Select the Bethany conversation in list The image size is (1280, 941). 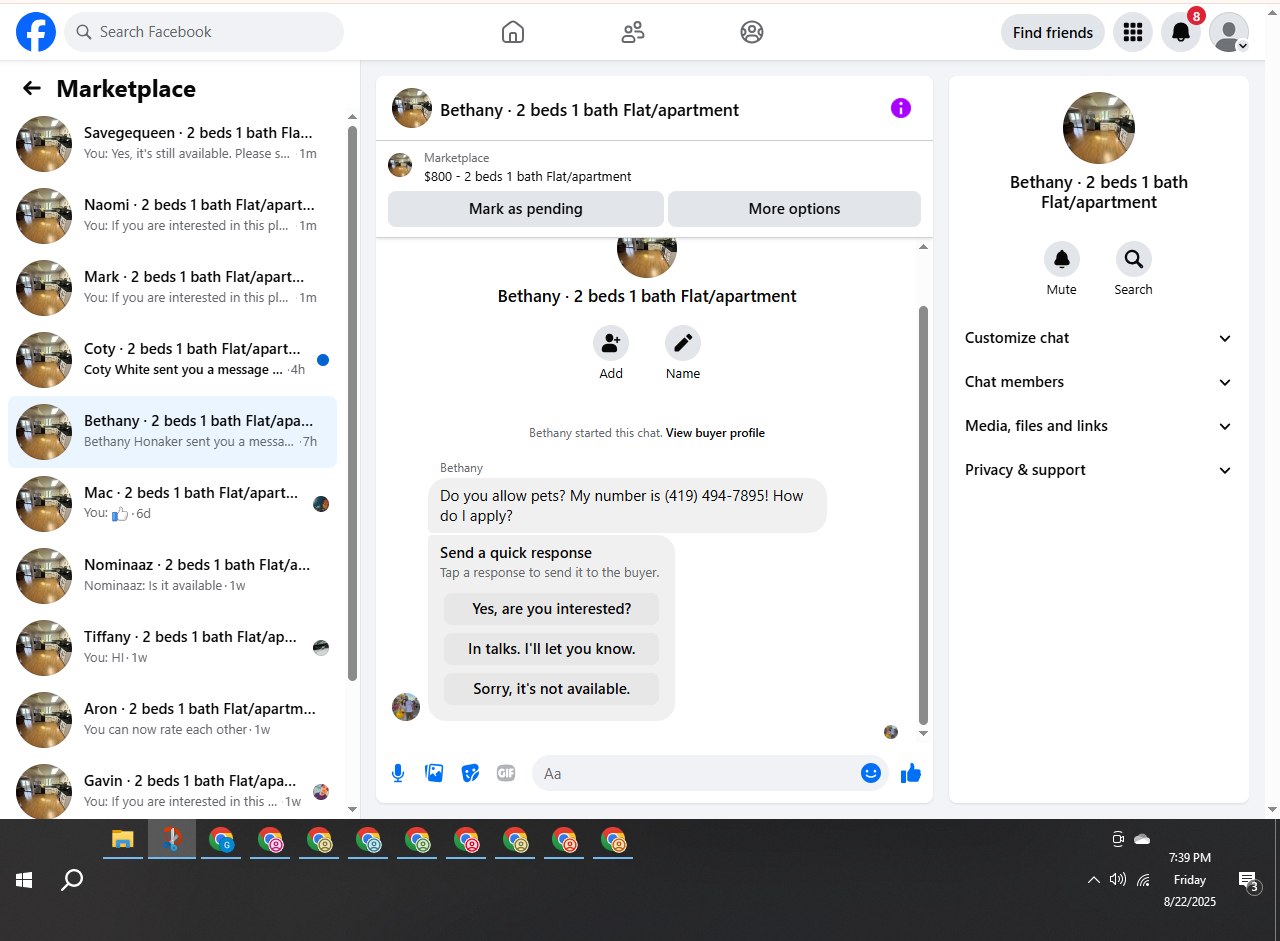point(172,432)
